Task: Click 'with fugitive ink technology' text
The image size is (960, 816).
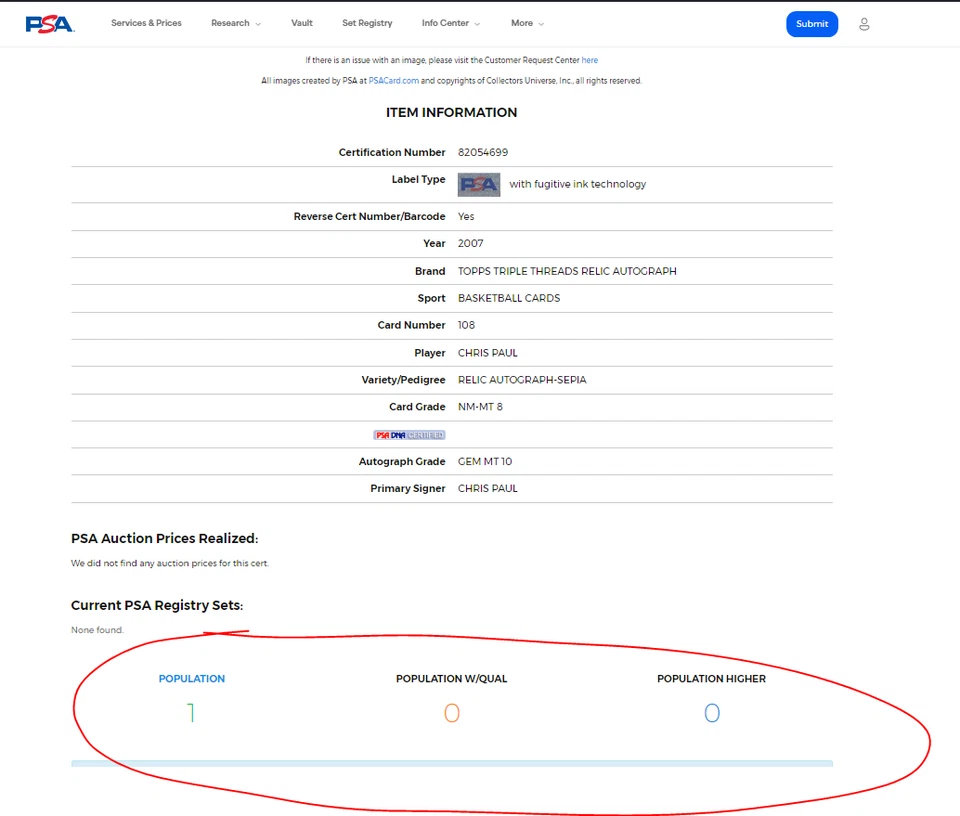Action: (x=577, y=184)
